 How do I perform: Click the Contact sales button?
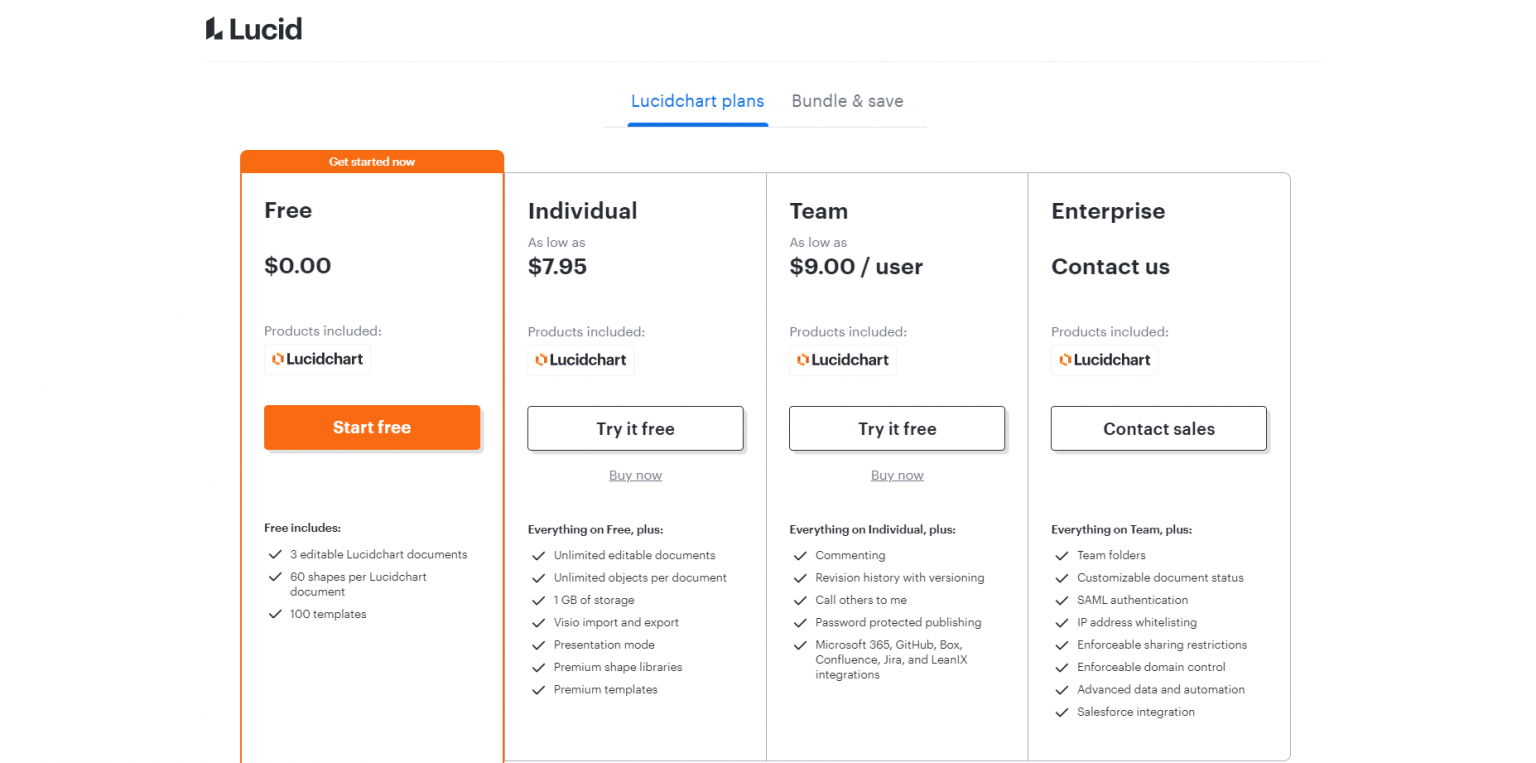pos(1158,428)
